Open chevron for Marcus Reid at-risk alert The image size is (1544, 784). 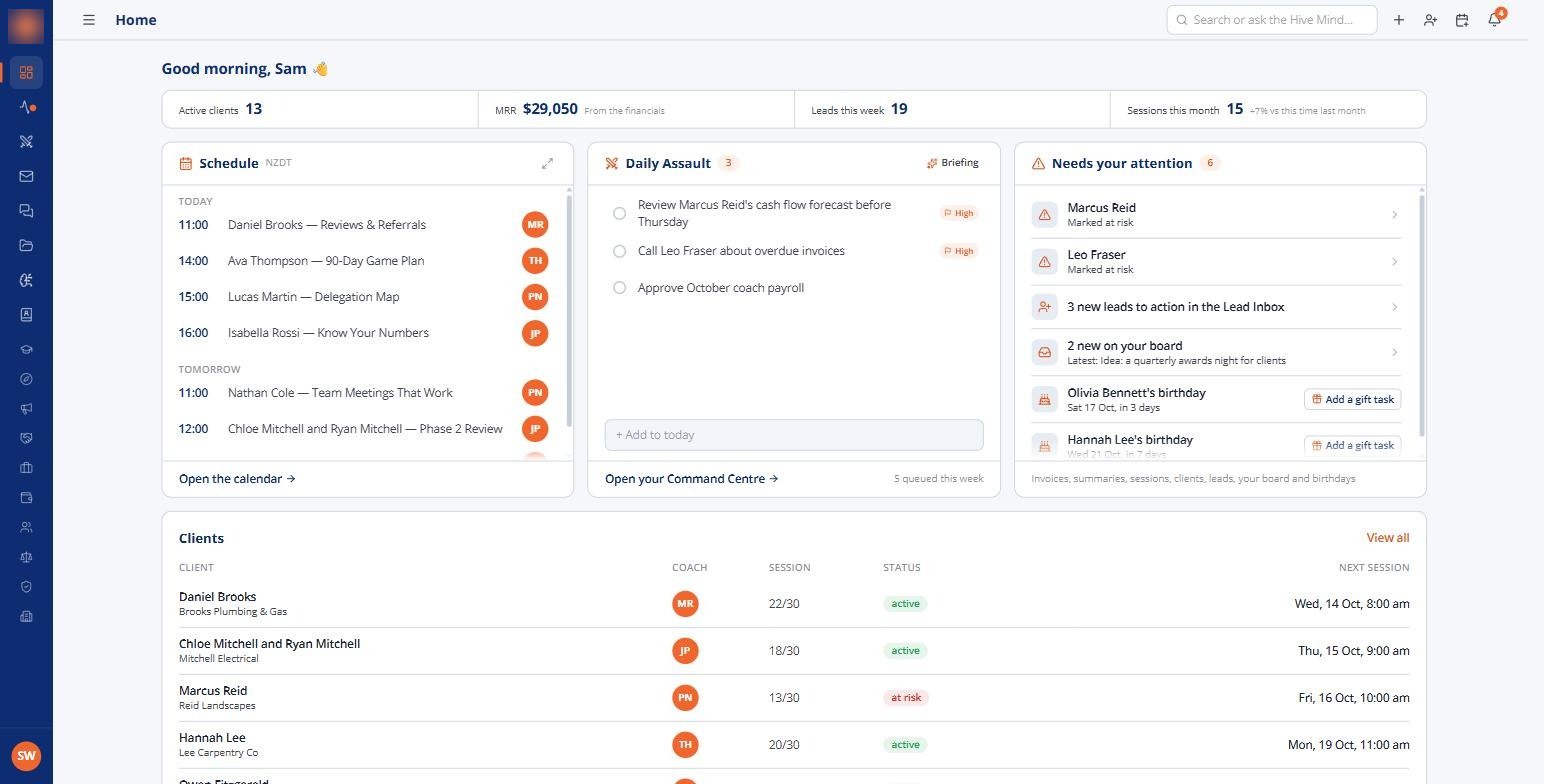pyautogui.click(x=1394, y=215)
